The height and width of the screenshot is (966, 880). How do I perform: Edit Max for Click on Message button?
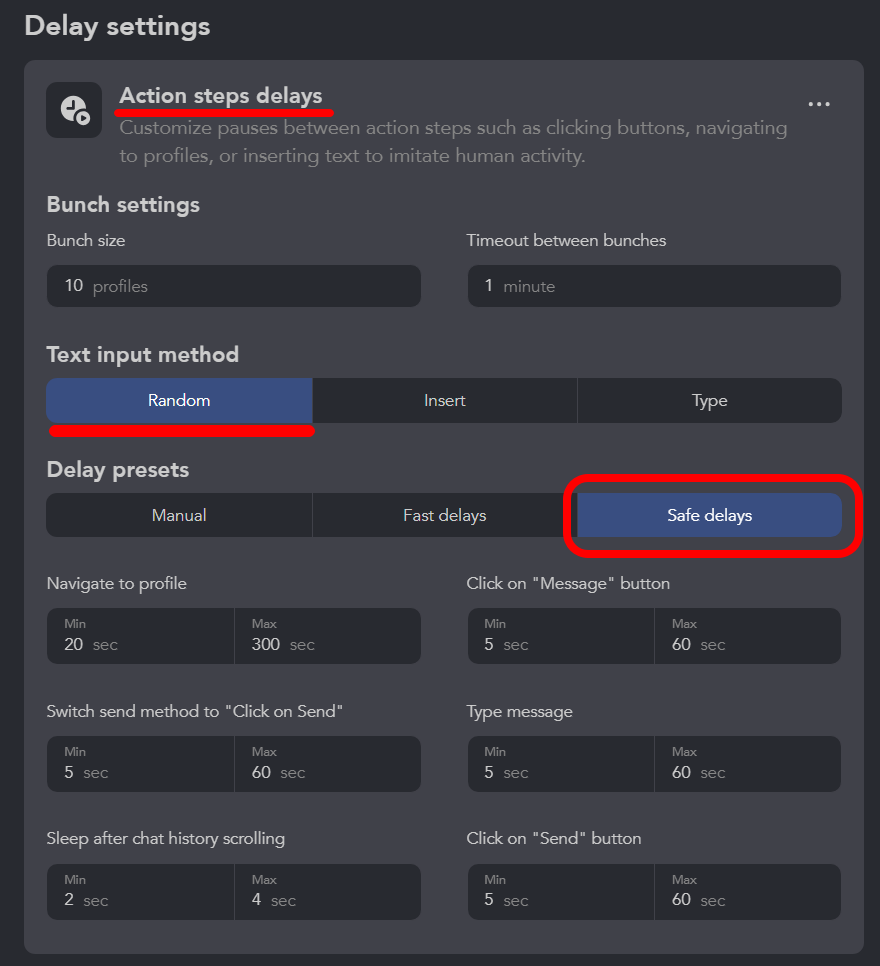click(x=748, y=636)
